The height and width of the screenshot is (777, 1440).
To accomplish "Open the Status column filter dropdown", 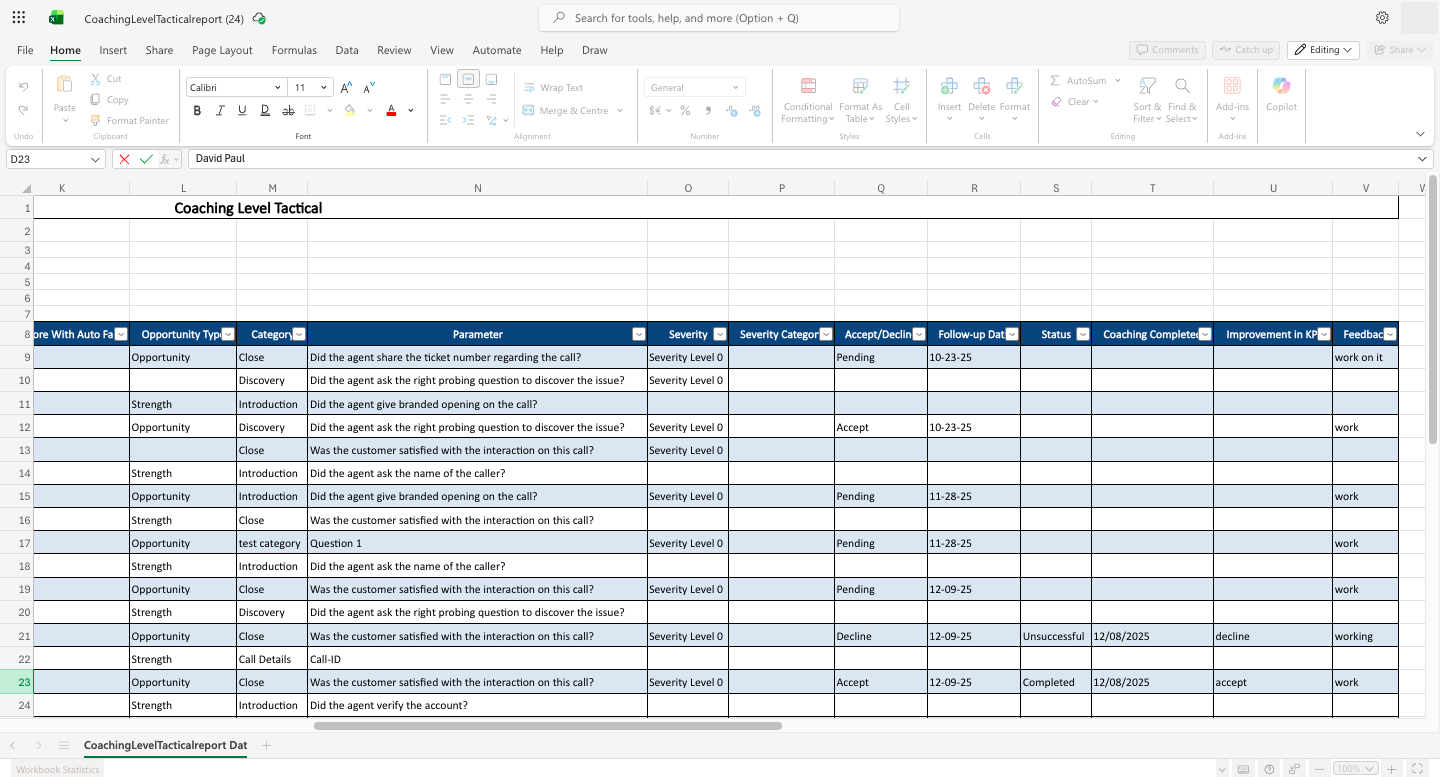I will [1083, 334].
